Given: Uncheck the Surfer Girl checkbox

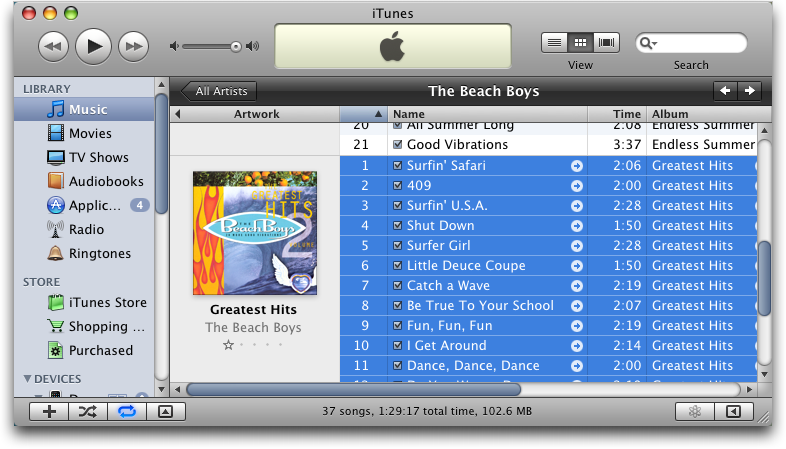Looking at the screenshot, I should [398, 246].
